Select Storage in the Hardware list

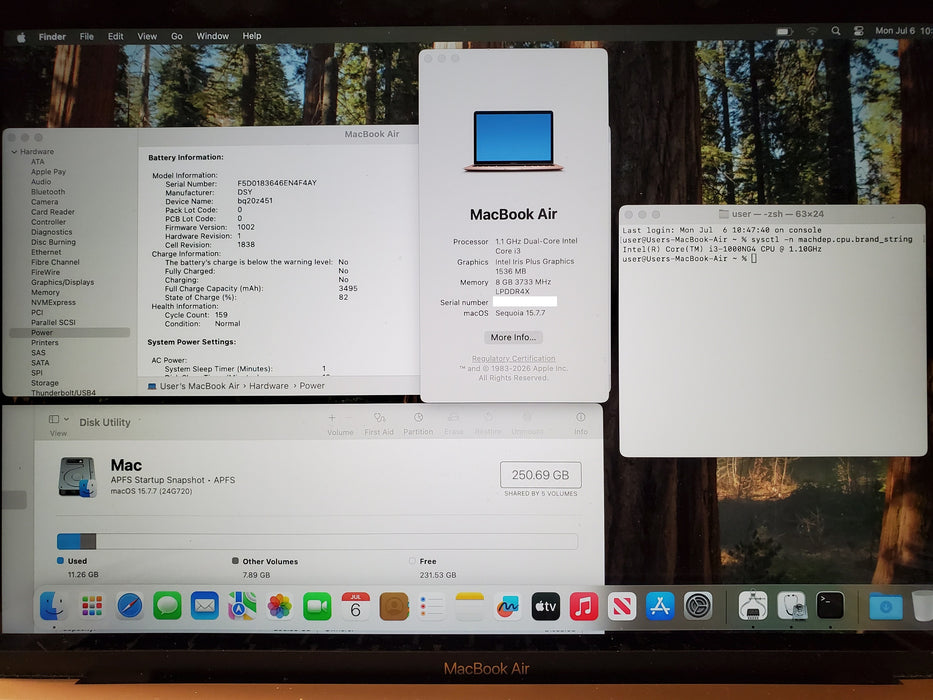pos(45,383)
